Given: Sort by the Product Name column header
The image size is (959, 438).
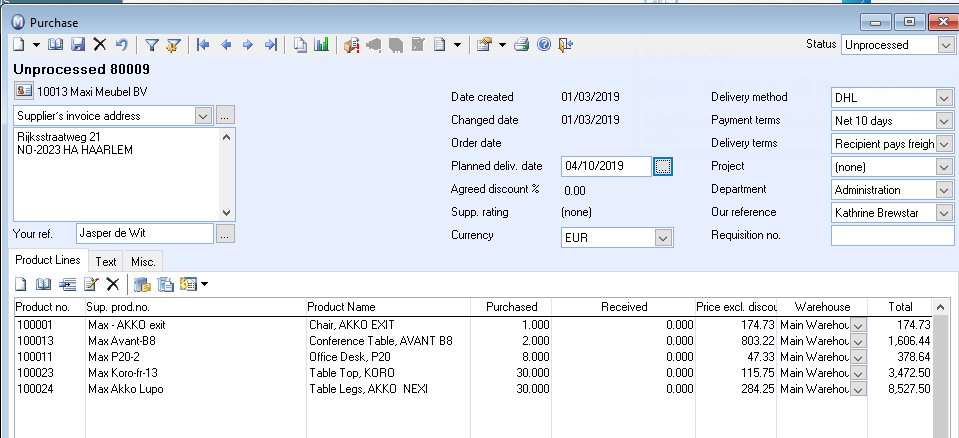Looking at the screenshot, I should coord(388,306).
